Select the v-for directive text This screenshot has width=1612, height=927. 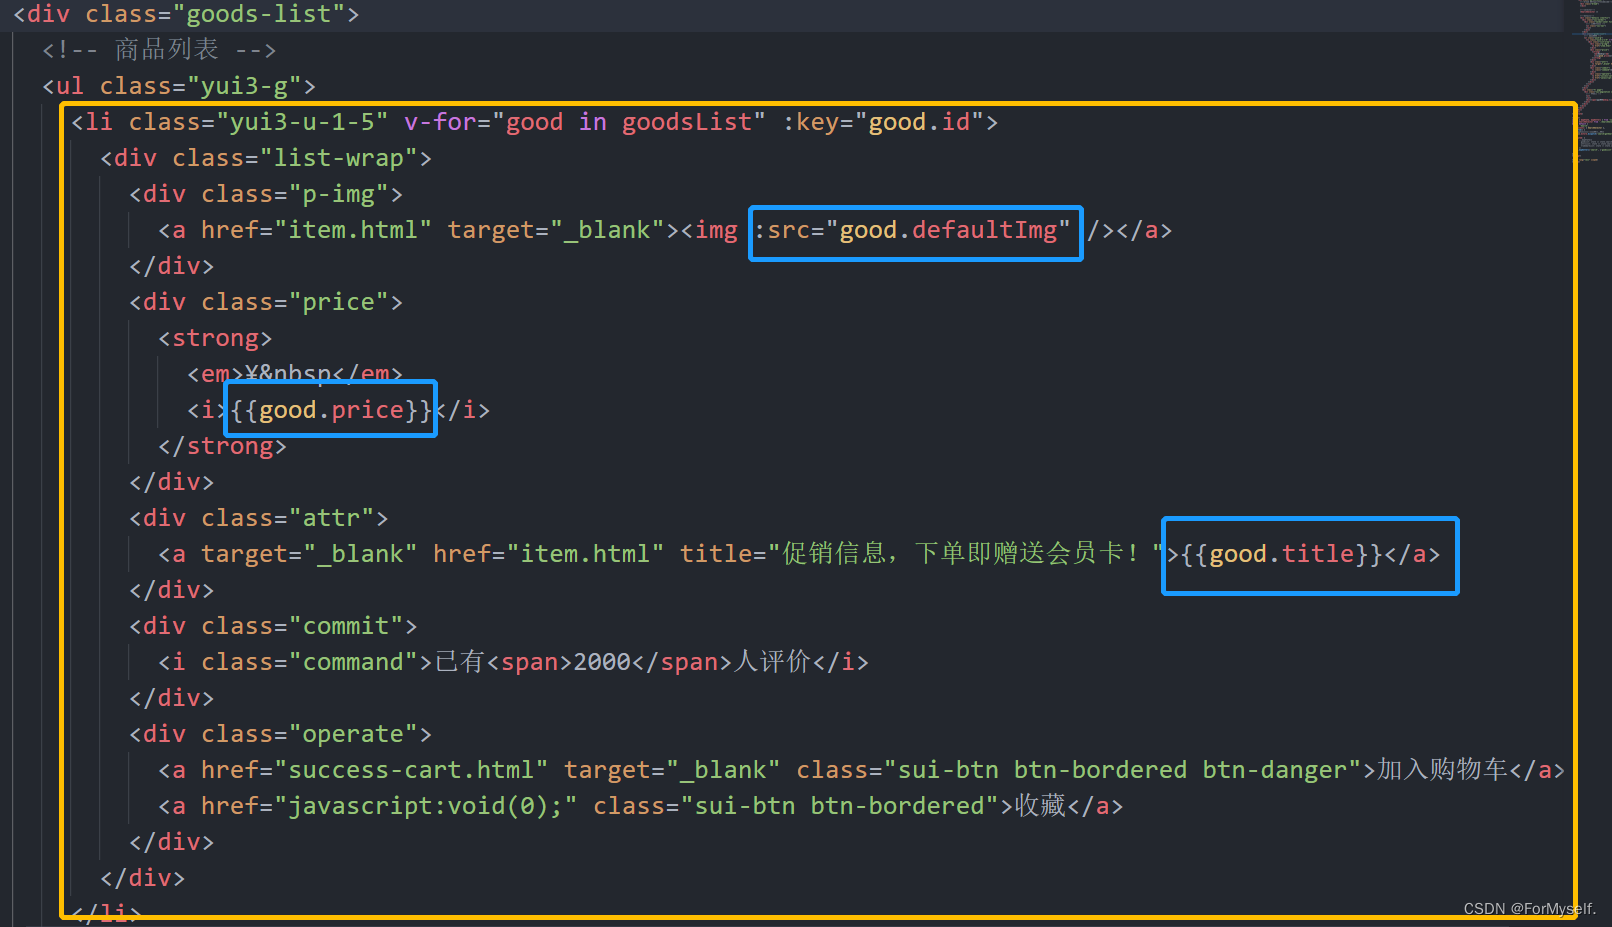click(x=440, y=121)
